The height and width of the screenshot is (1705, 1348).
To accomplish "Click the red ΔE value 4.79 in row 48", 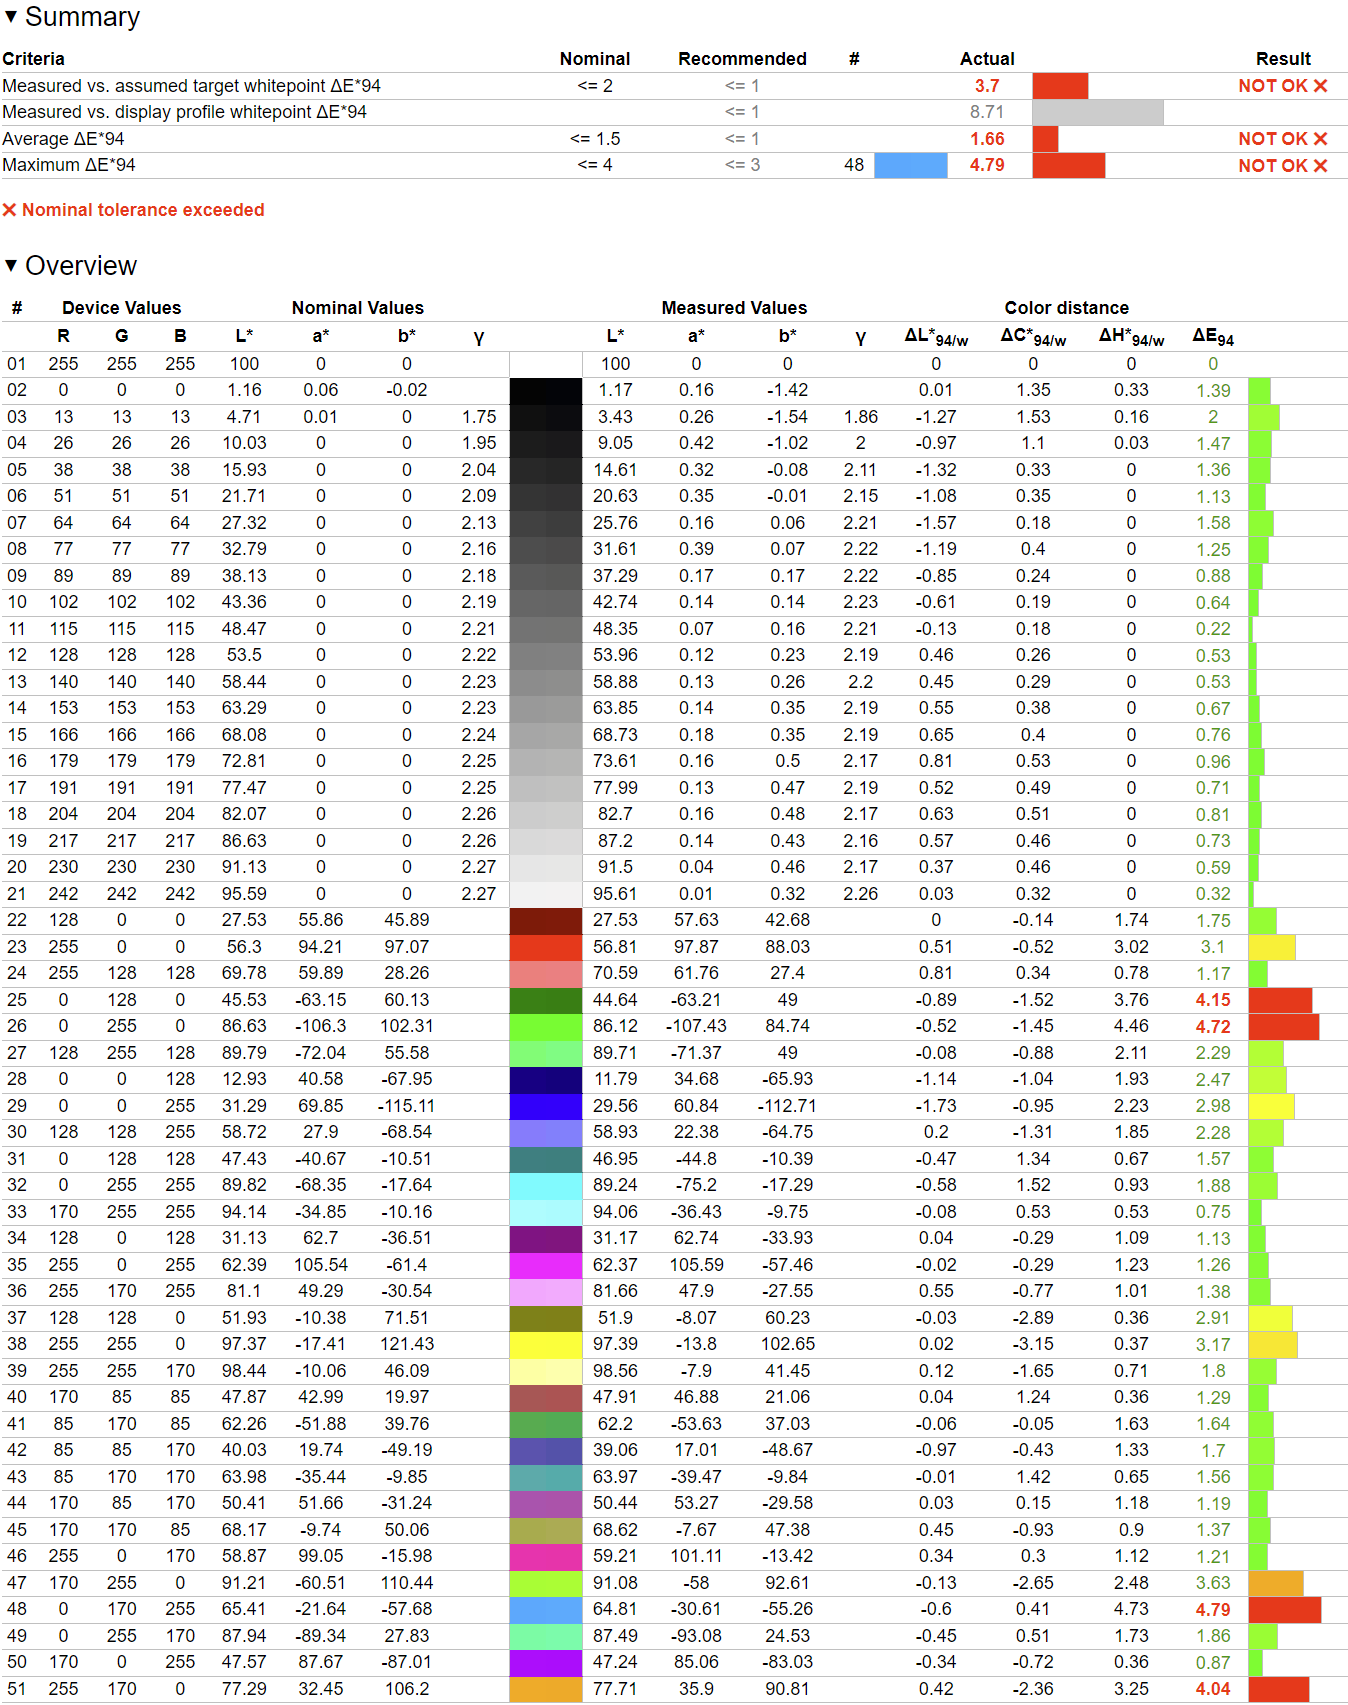I will click(1213, 1610).
